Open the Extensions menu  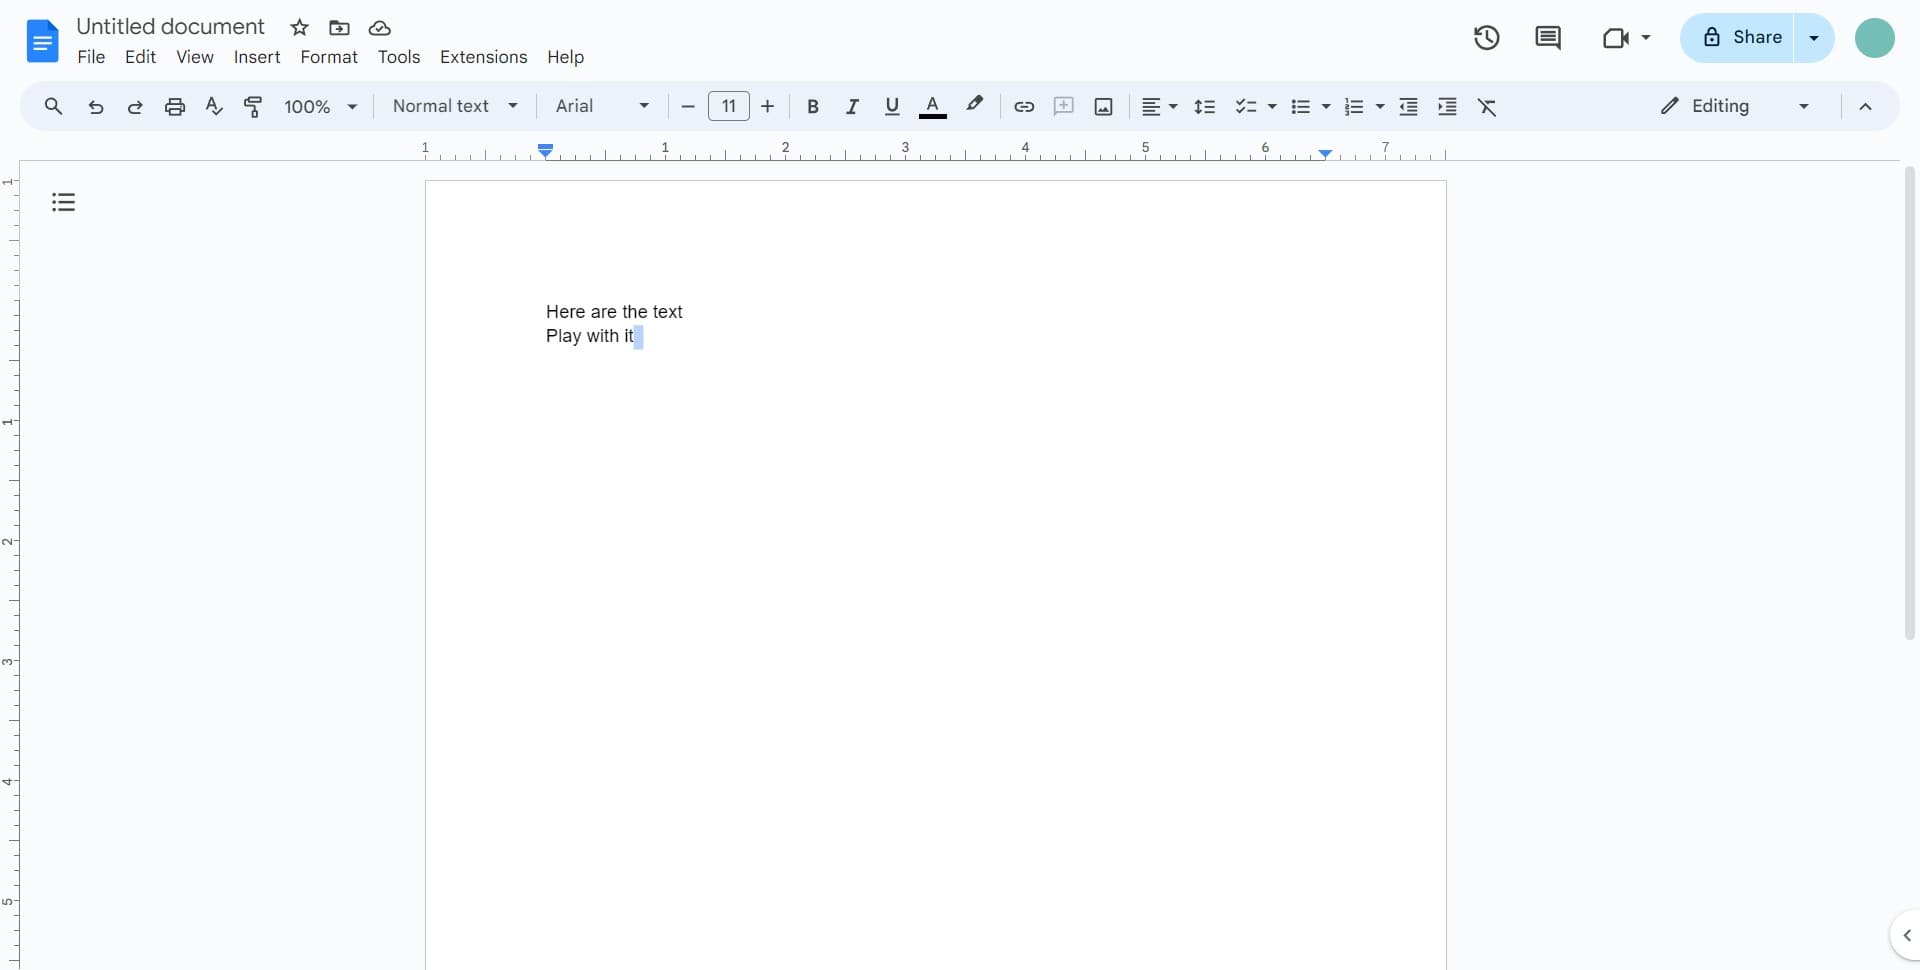coord(484,57)
